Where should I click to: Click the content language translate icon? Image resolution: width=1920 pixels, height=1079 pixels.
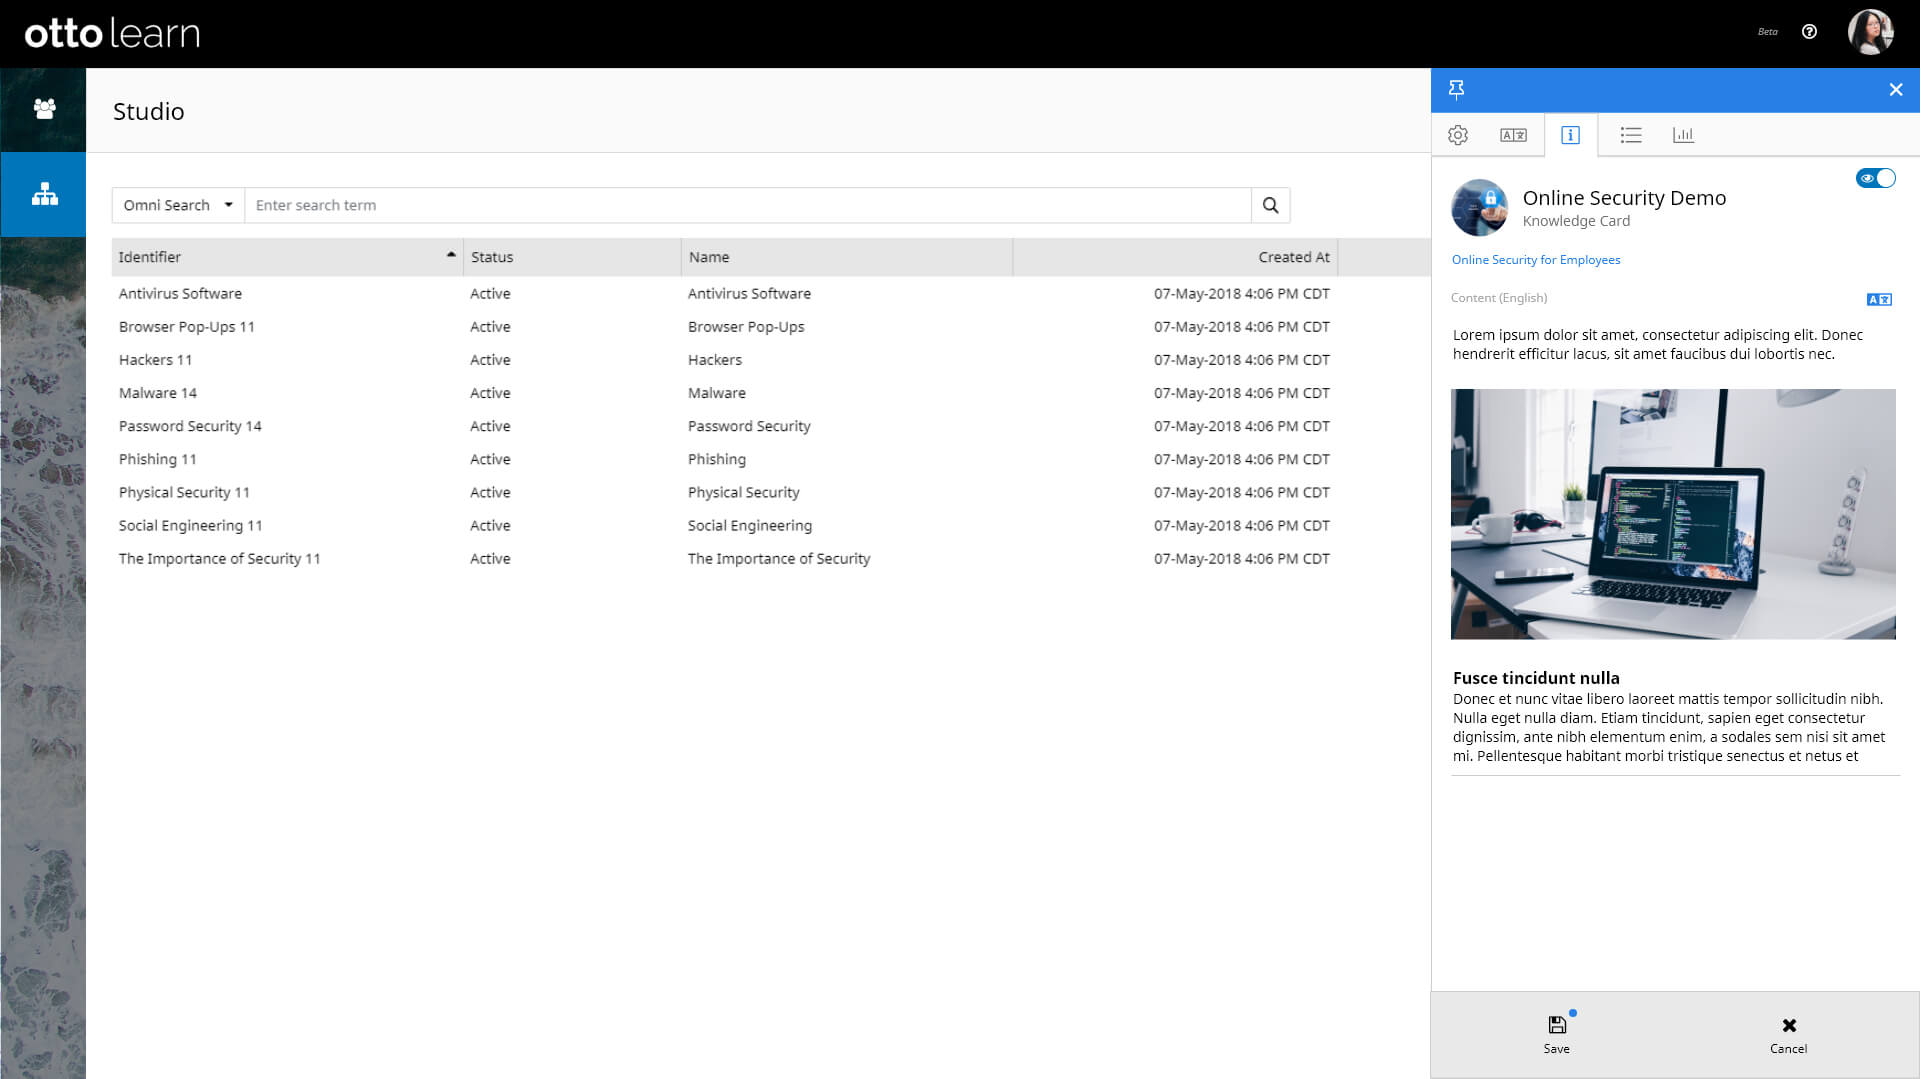pos(1879,299)
